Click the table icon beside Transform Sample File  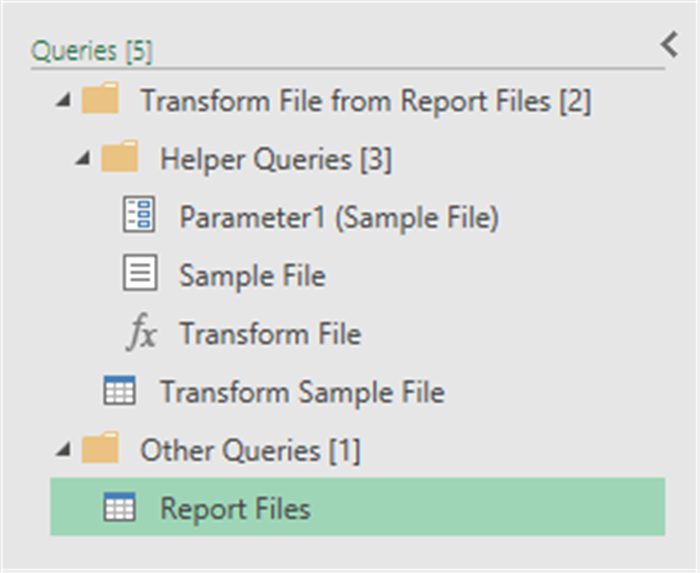pyautogui.click(x=119, y=391)
